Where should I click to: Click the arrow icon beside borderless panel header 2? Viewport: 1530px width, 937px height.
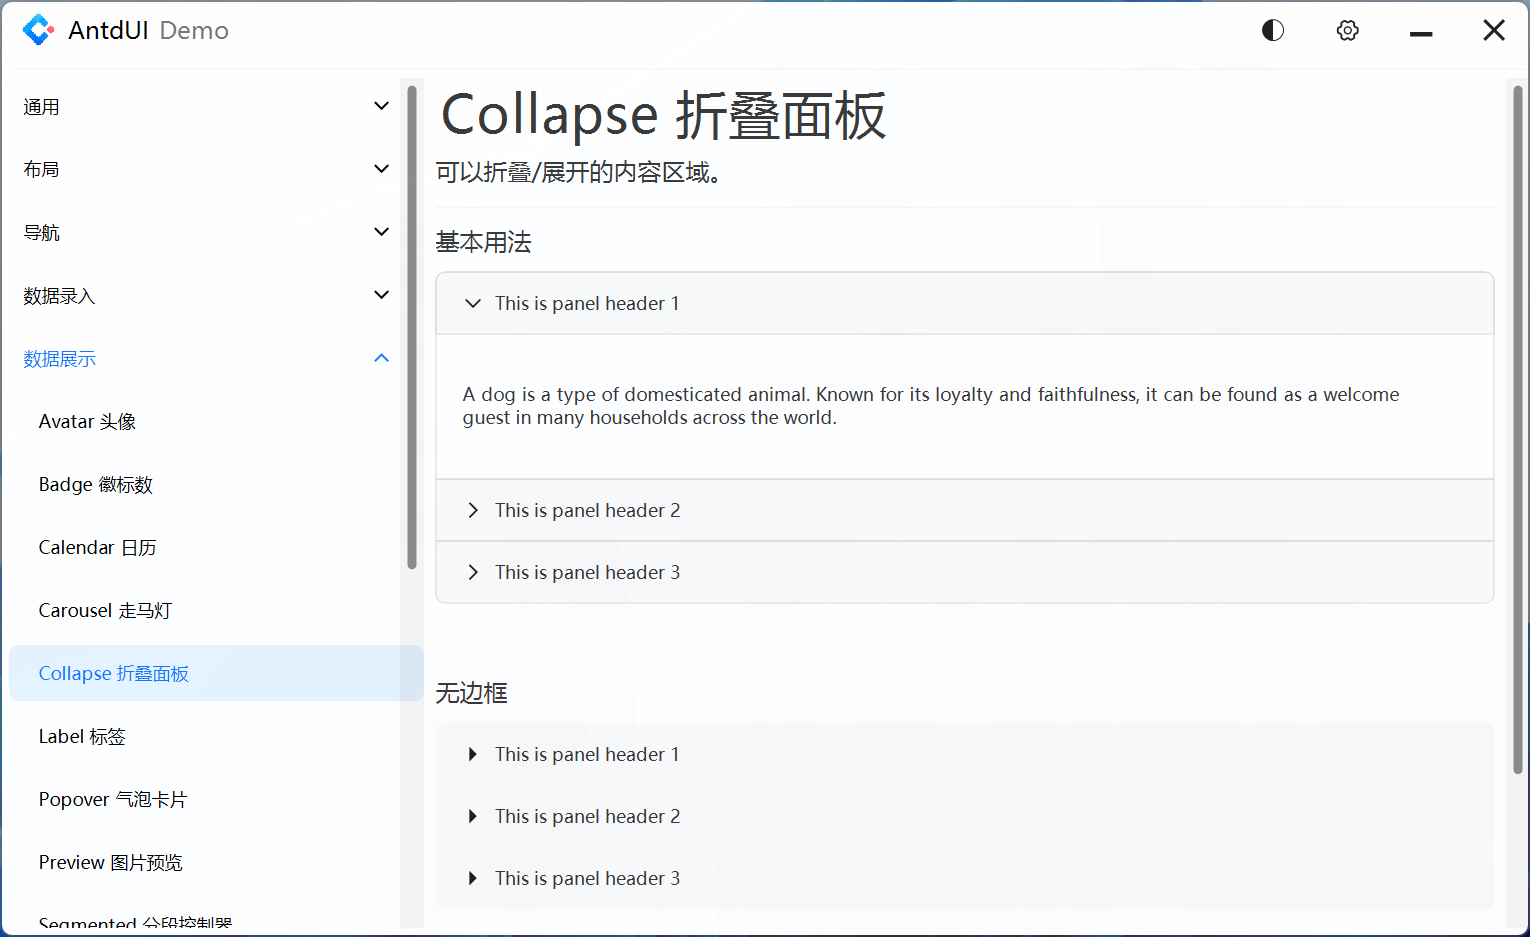coord(472,816)
